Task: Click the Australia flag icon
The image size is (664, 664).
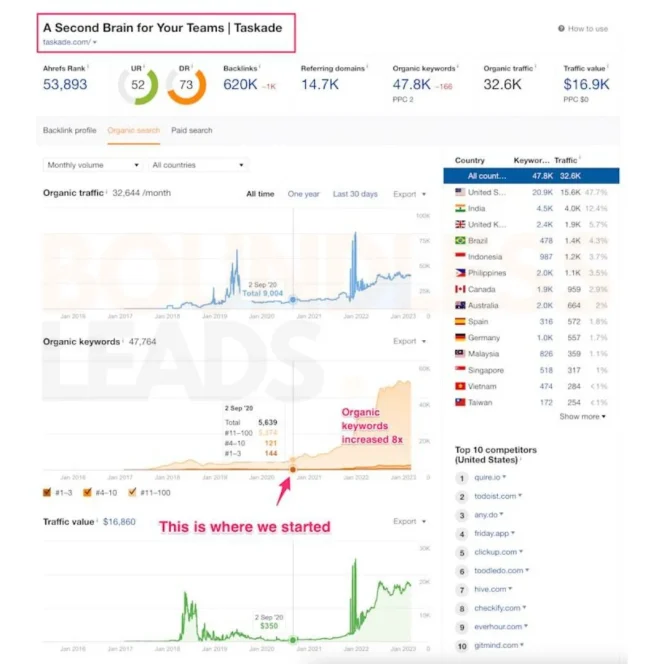Action: tap(460, 305)
